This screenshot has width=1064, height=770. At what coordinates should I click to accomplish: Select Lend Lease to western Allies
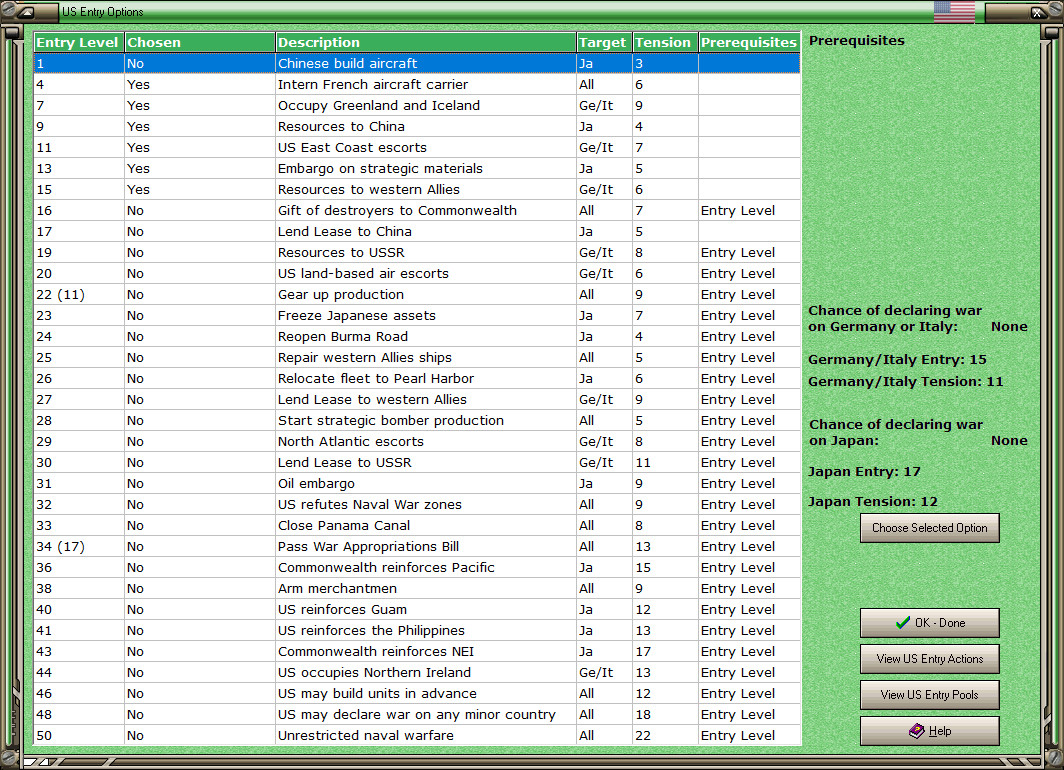coord(417,400)
